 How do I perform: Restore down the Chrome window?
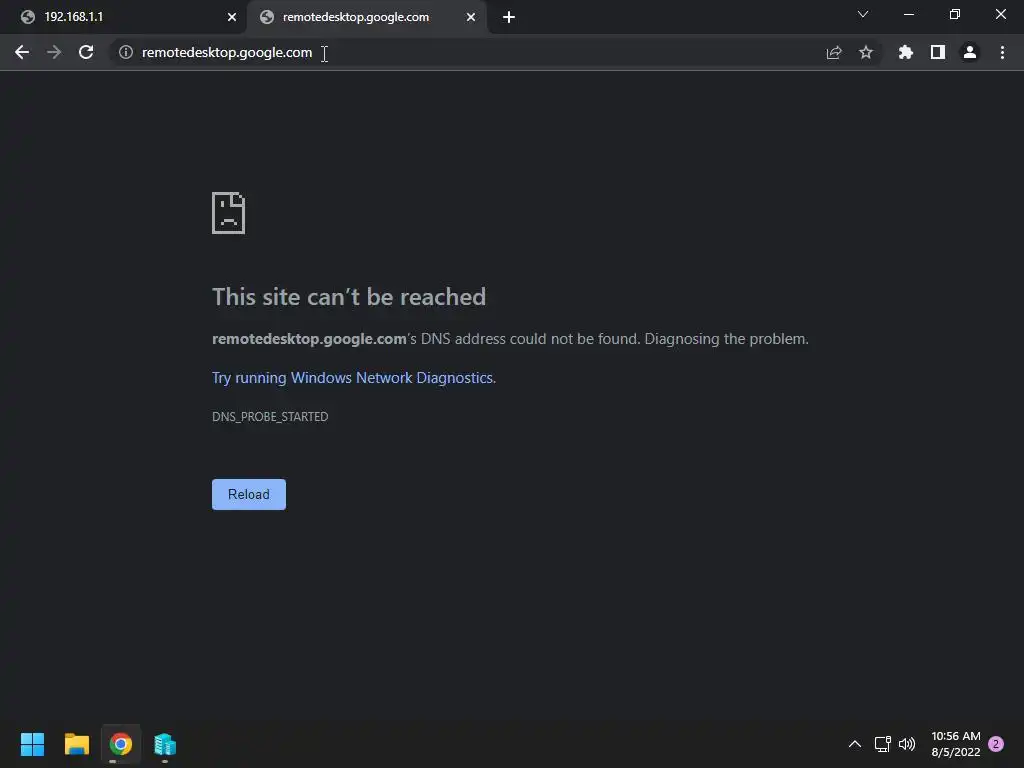pyautogui.click(x=955, y=14)
